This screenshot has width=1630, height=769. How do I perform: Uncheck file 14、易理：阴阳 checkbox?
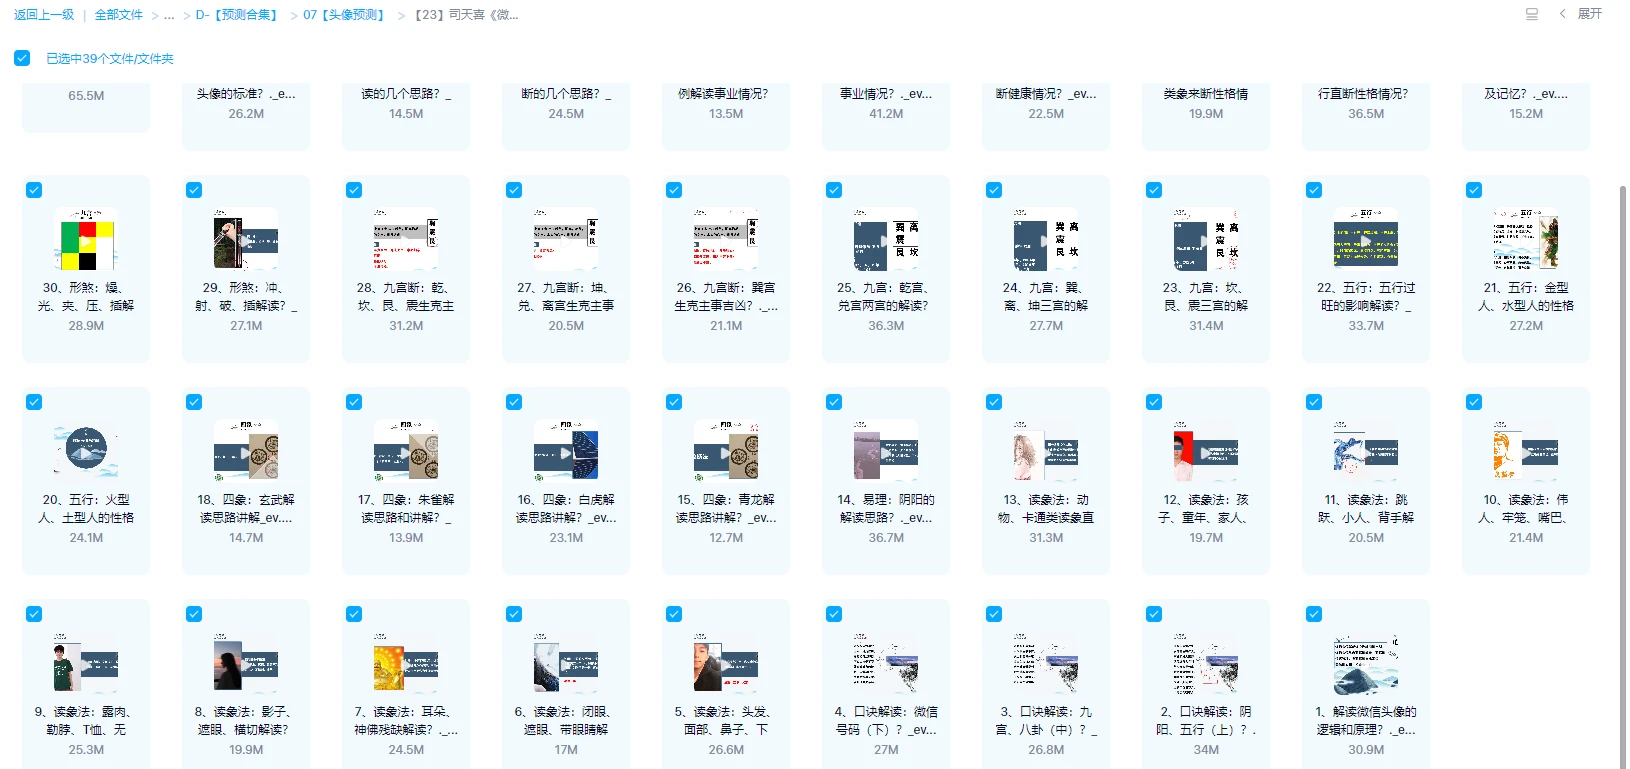(x=834, y=402)
